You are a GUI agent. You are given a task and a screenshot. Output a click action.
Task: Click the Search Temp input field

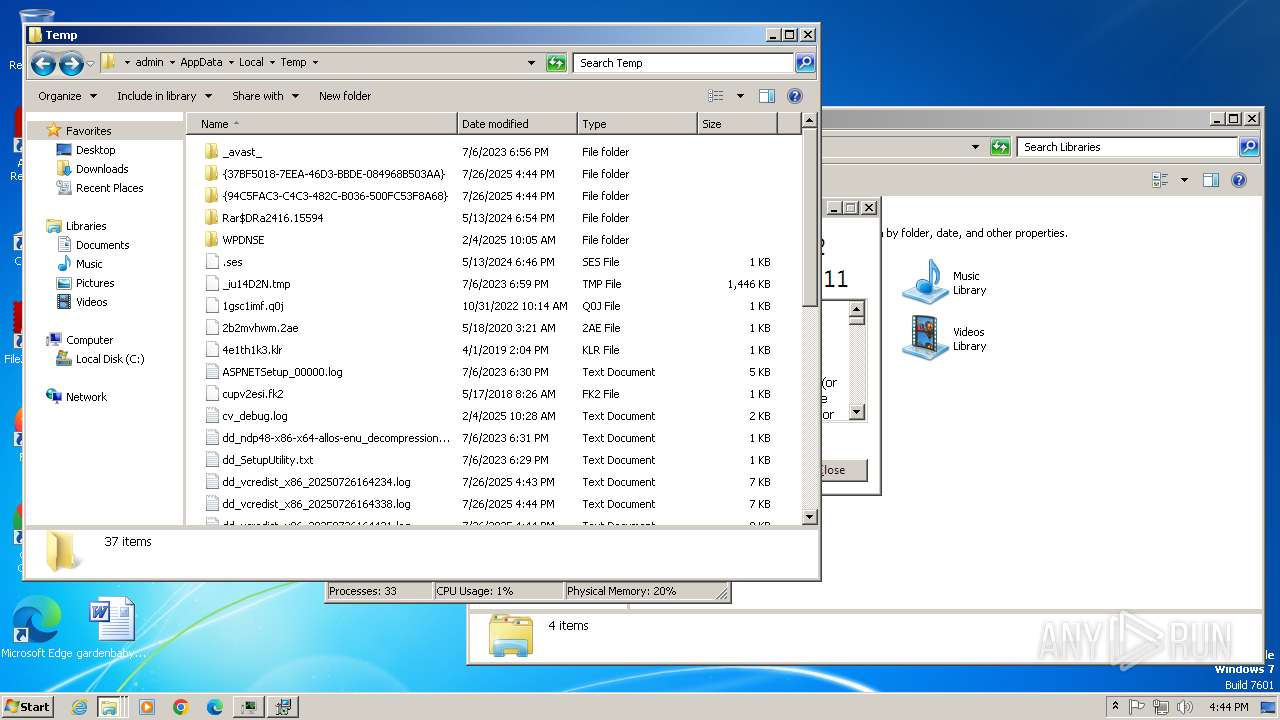click(684, 63)
